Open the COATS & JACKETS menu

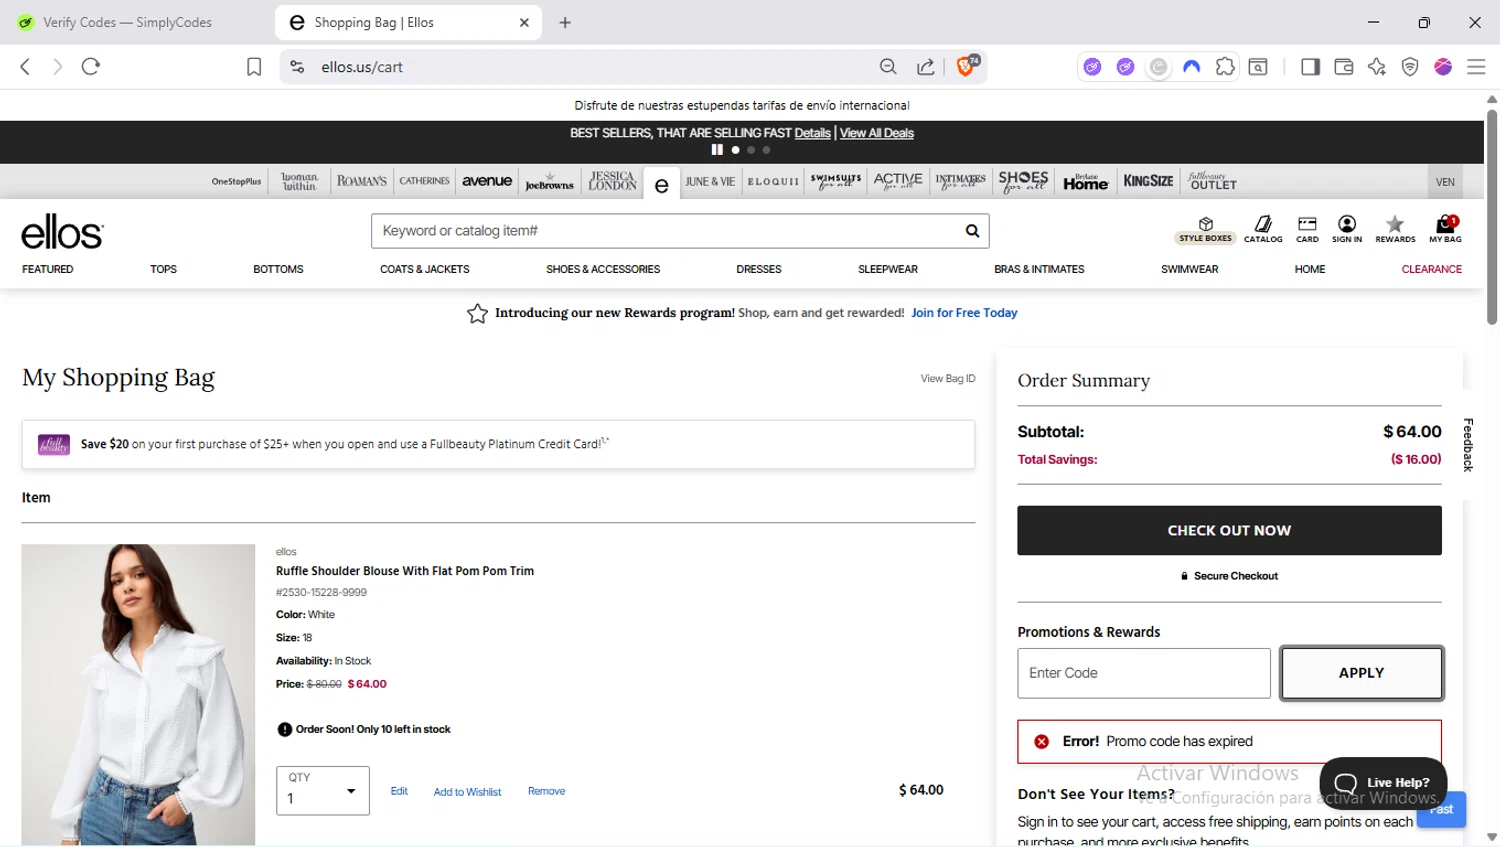tap(425, 269)
